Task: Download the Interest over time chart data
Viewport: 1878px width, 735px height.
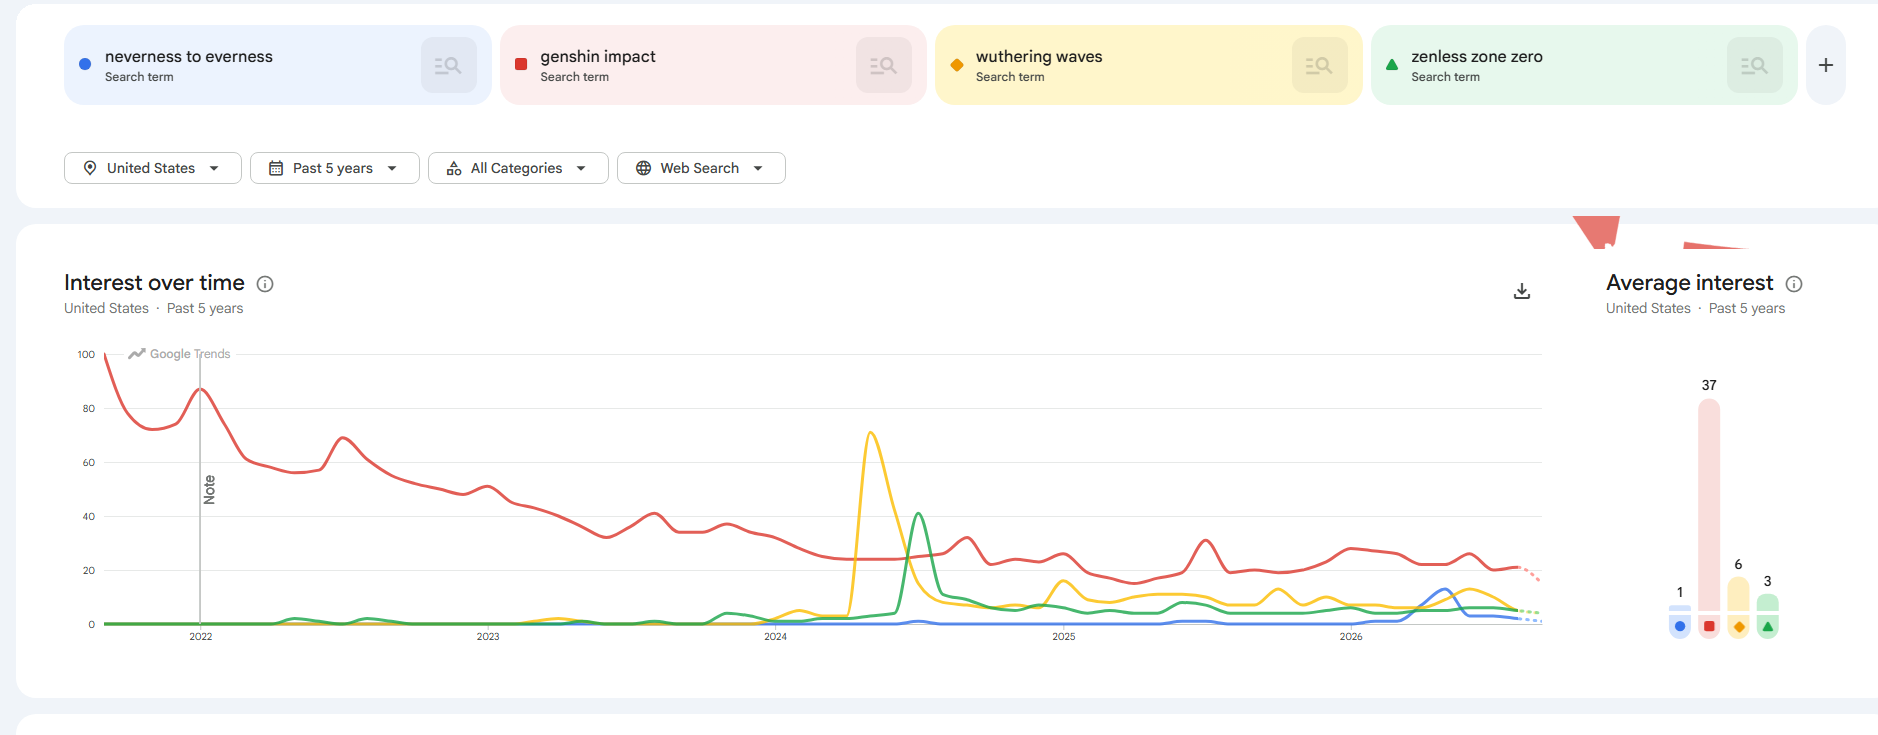Action: pyautogui.click(x=1521, y=291)
